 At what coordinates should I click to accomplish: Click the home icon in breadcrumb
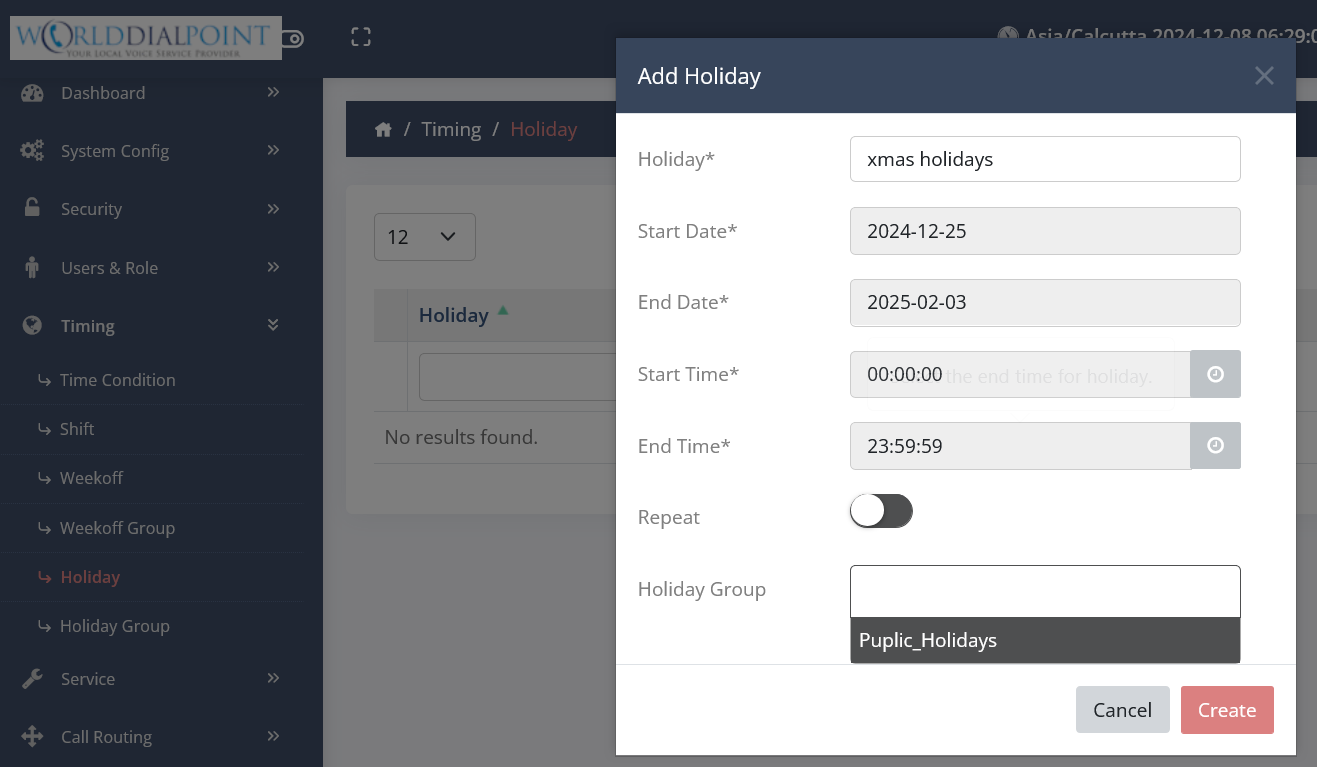tap(383, 130)
